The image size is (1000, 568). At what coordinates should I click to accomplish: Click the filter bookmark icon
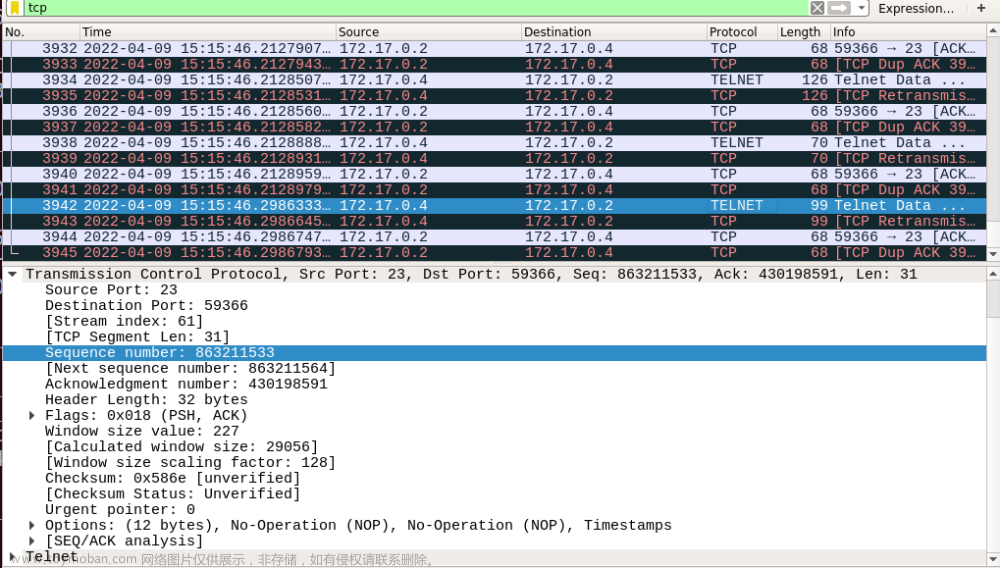coord(14,8)
